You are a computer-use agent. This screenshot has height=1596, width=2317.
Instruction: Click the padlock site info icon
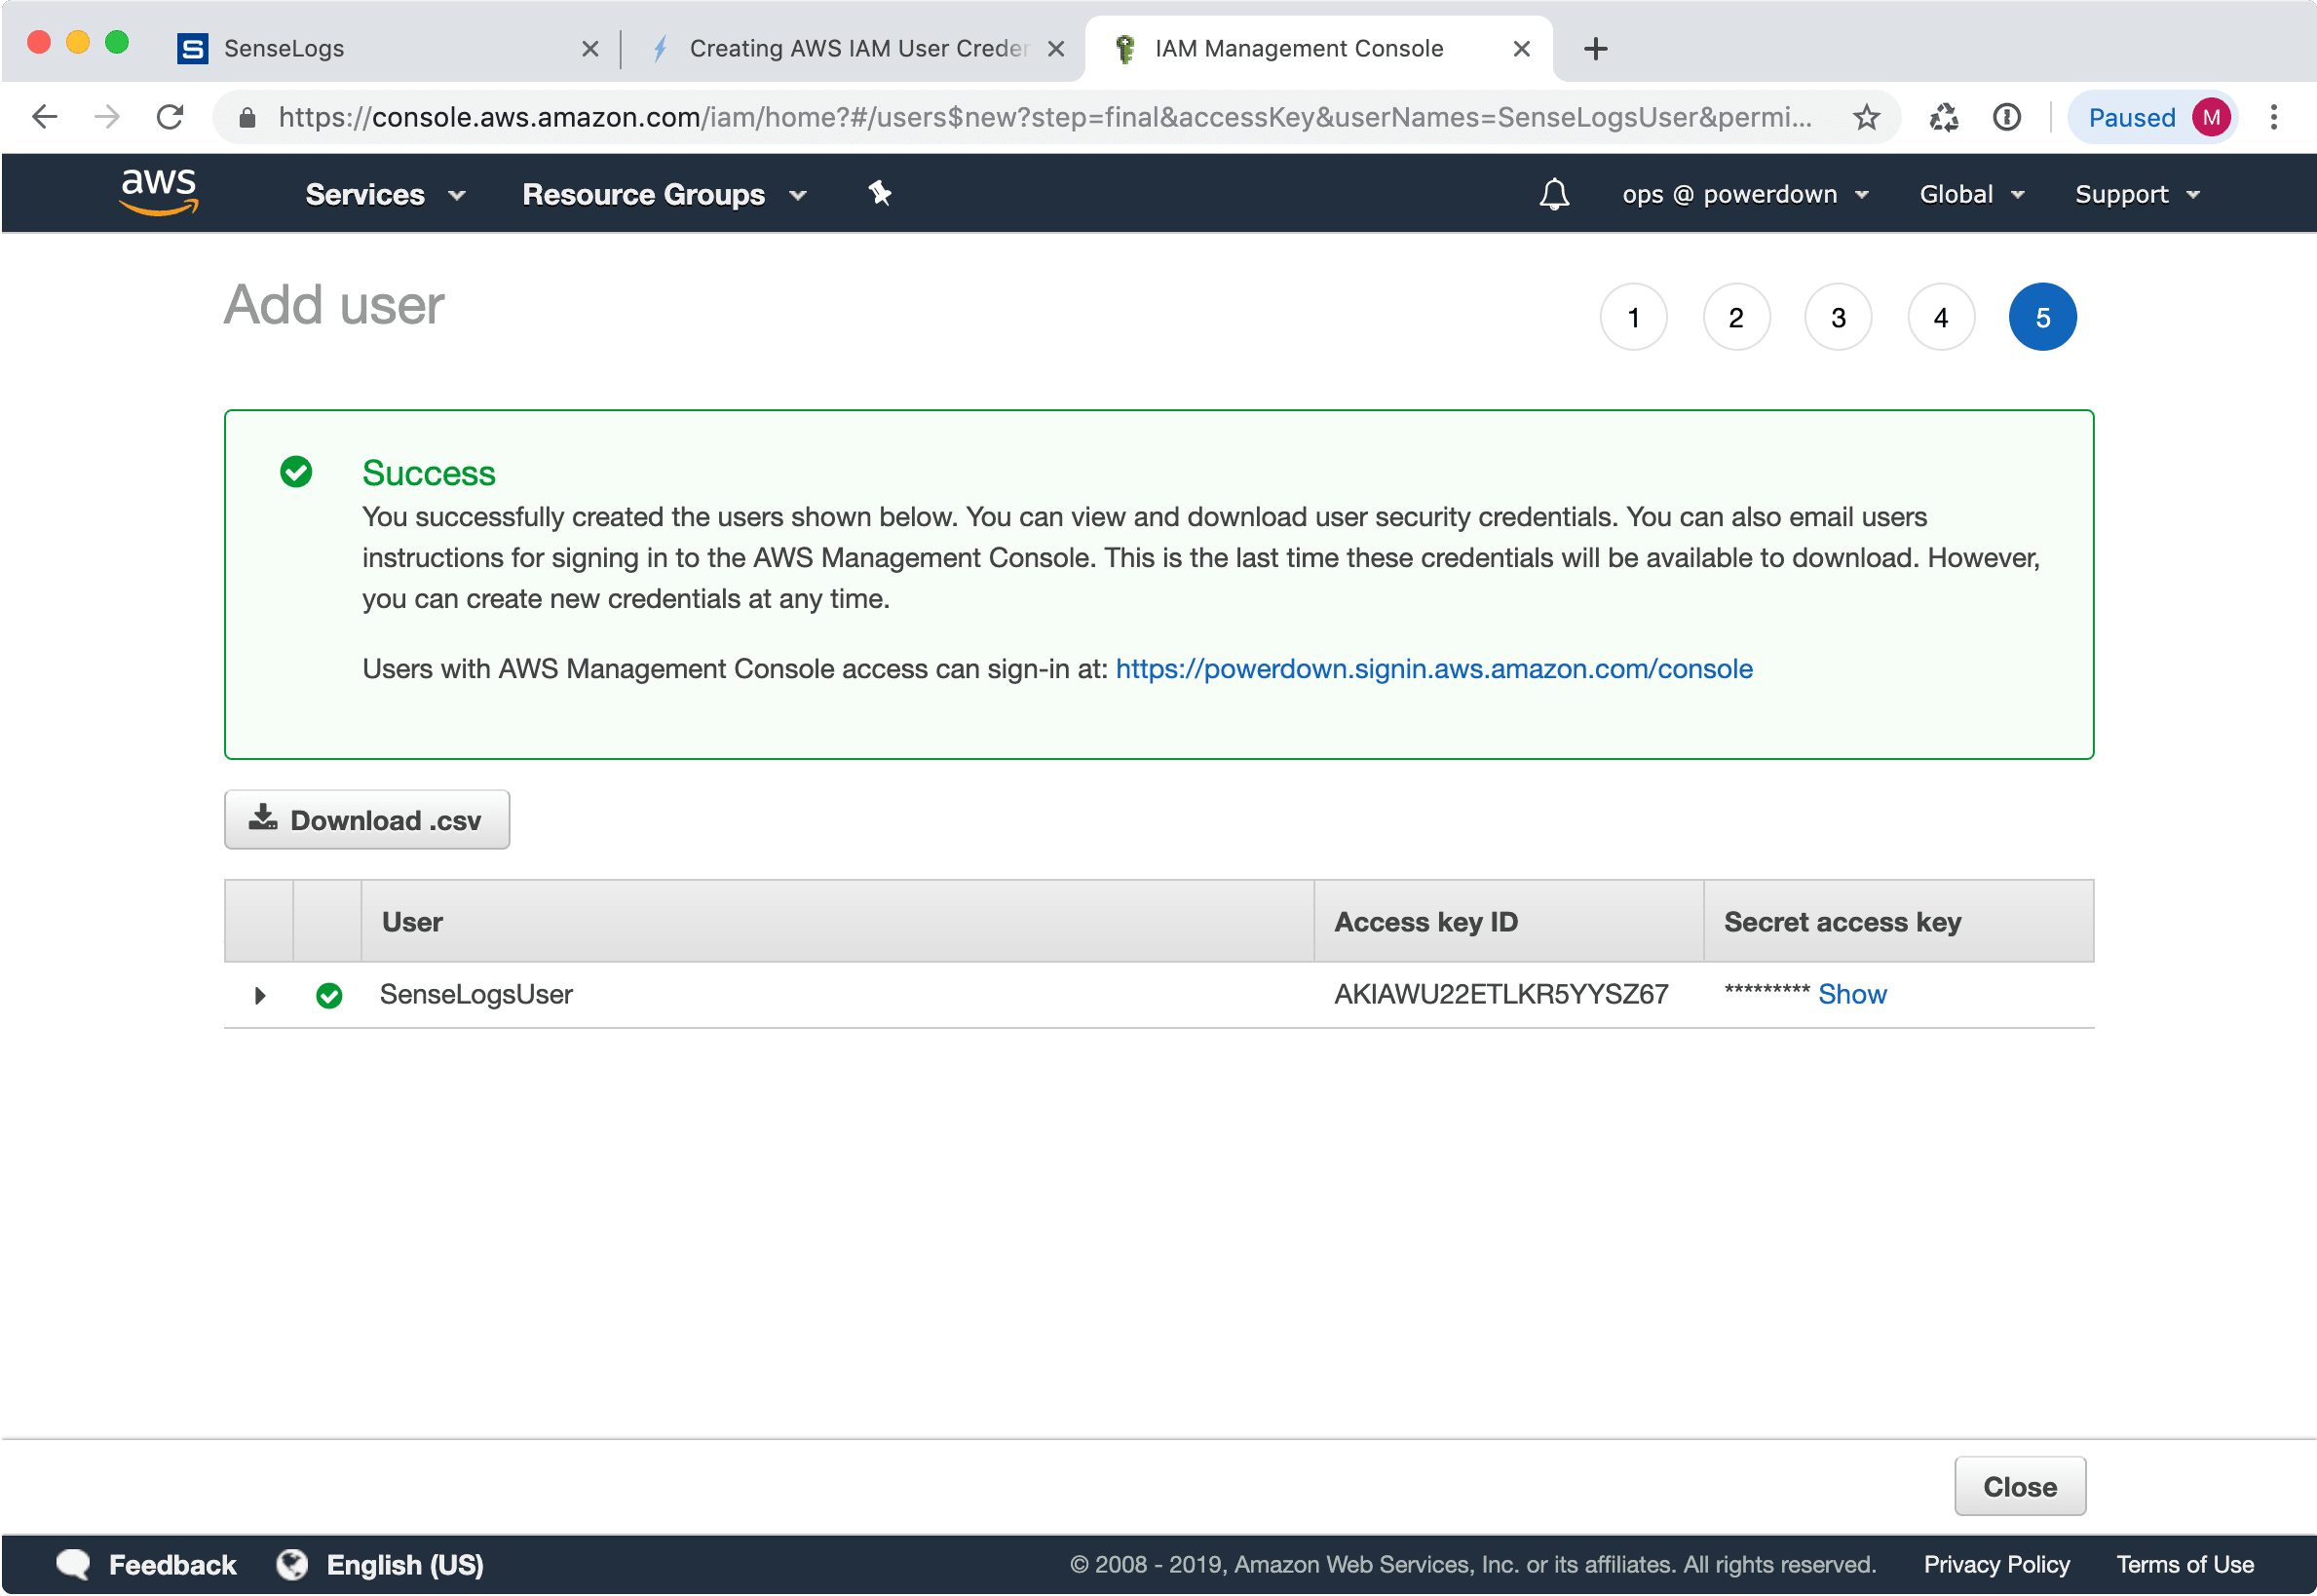coord(247,118)
